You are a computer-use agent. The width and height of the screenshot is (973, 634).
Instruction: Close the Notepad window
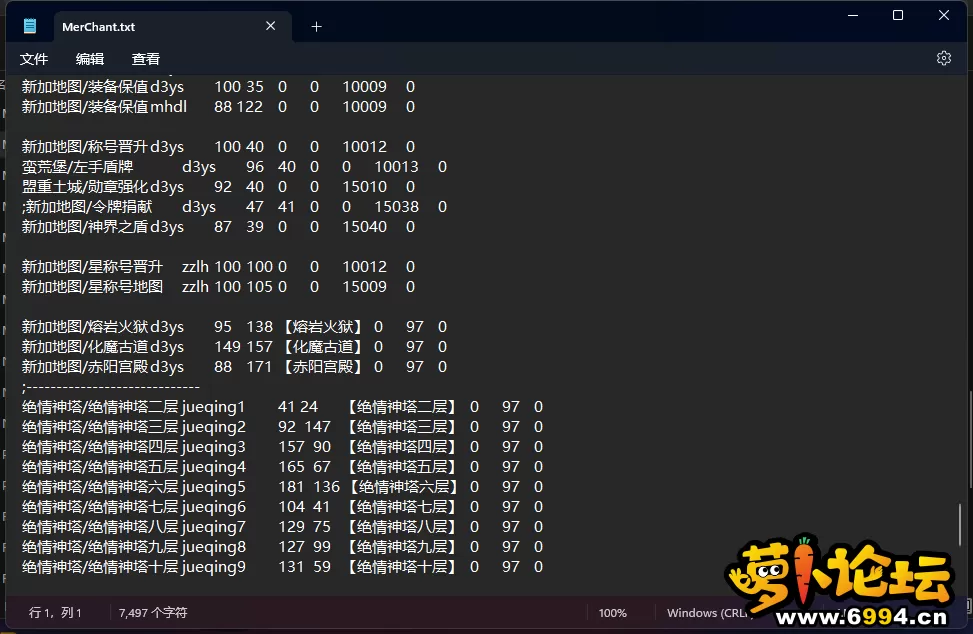pyautogui.click(x=944, y=15)
